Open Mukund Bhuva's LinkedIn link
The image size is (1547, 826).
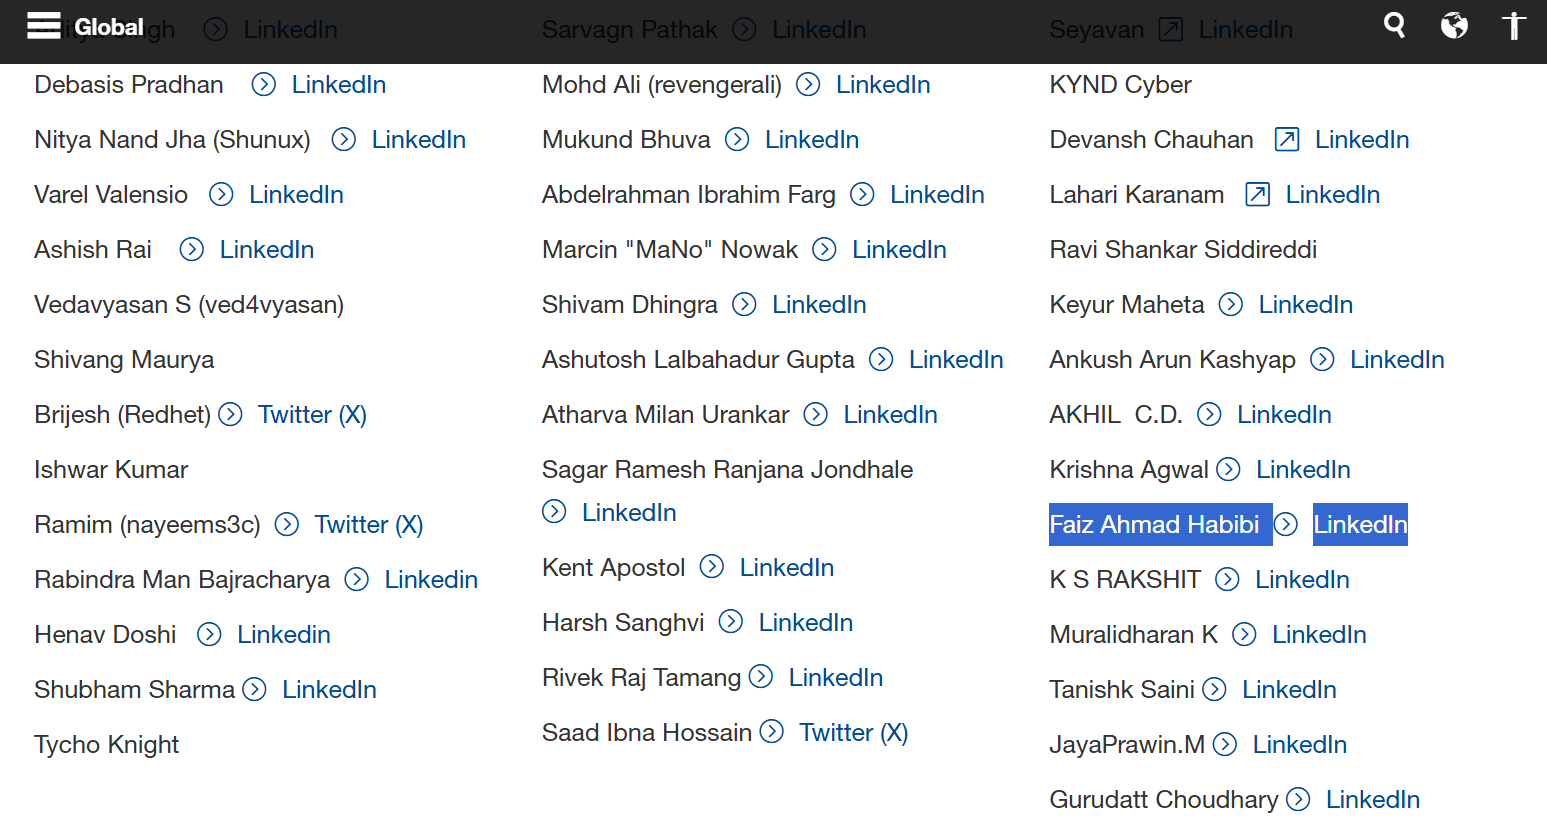pyautogui.click(x=812, y=140)
